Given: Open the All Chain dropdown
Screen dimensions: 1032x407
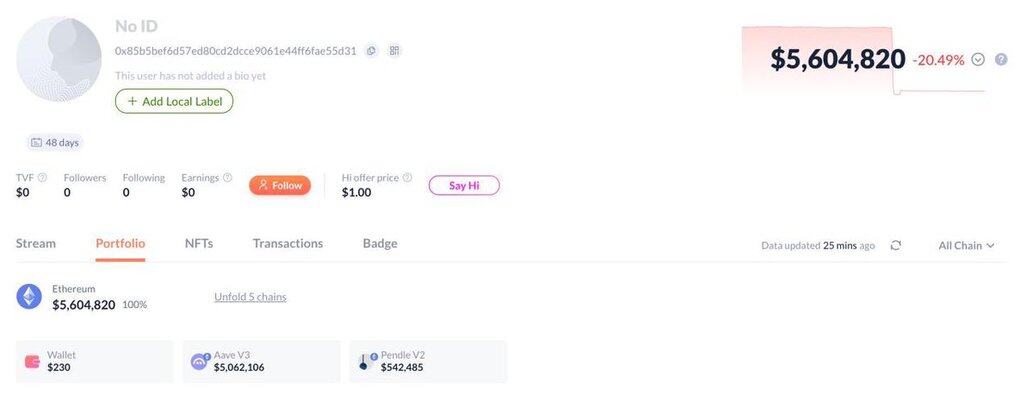Looking at the screenshot, I should tap(966, 245).
